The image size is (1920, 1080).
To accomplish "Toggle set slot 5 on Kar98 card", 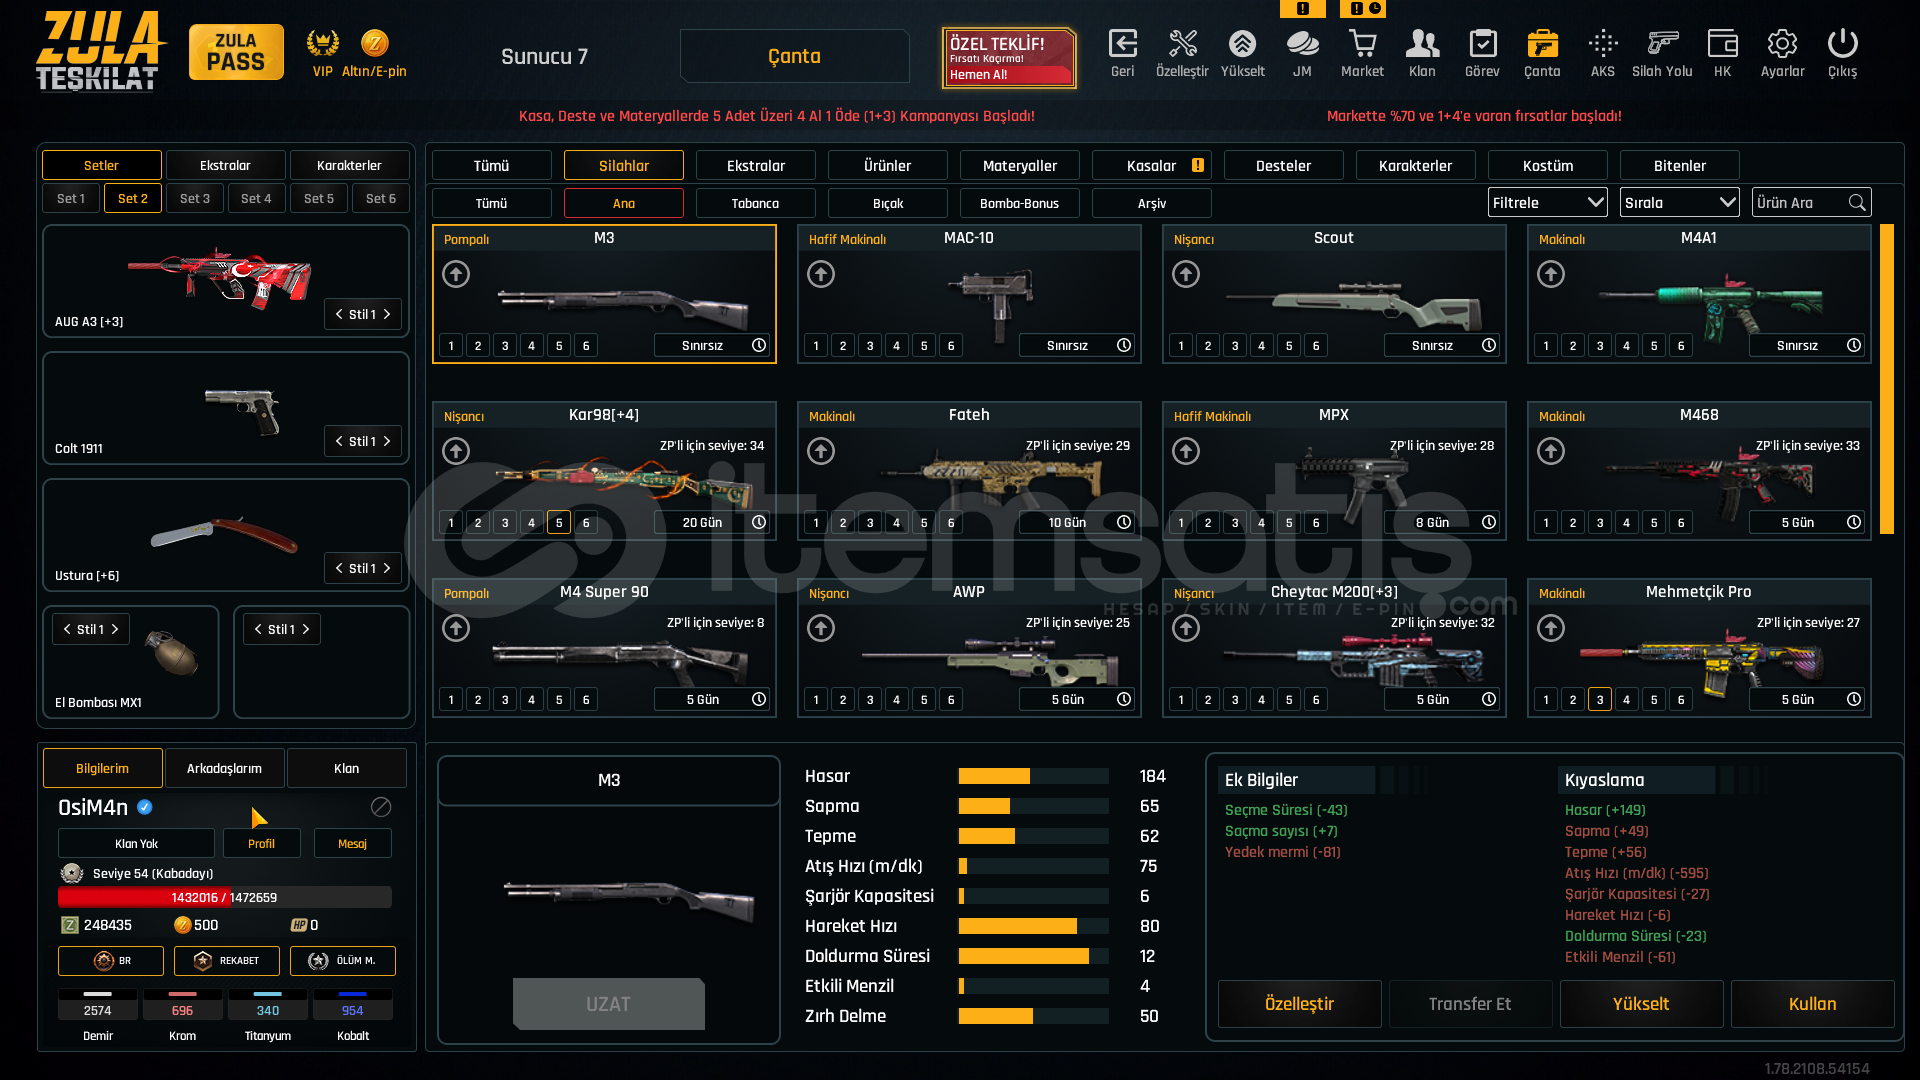I will (x=559, y=523).
